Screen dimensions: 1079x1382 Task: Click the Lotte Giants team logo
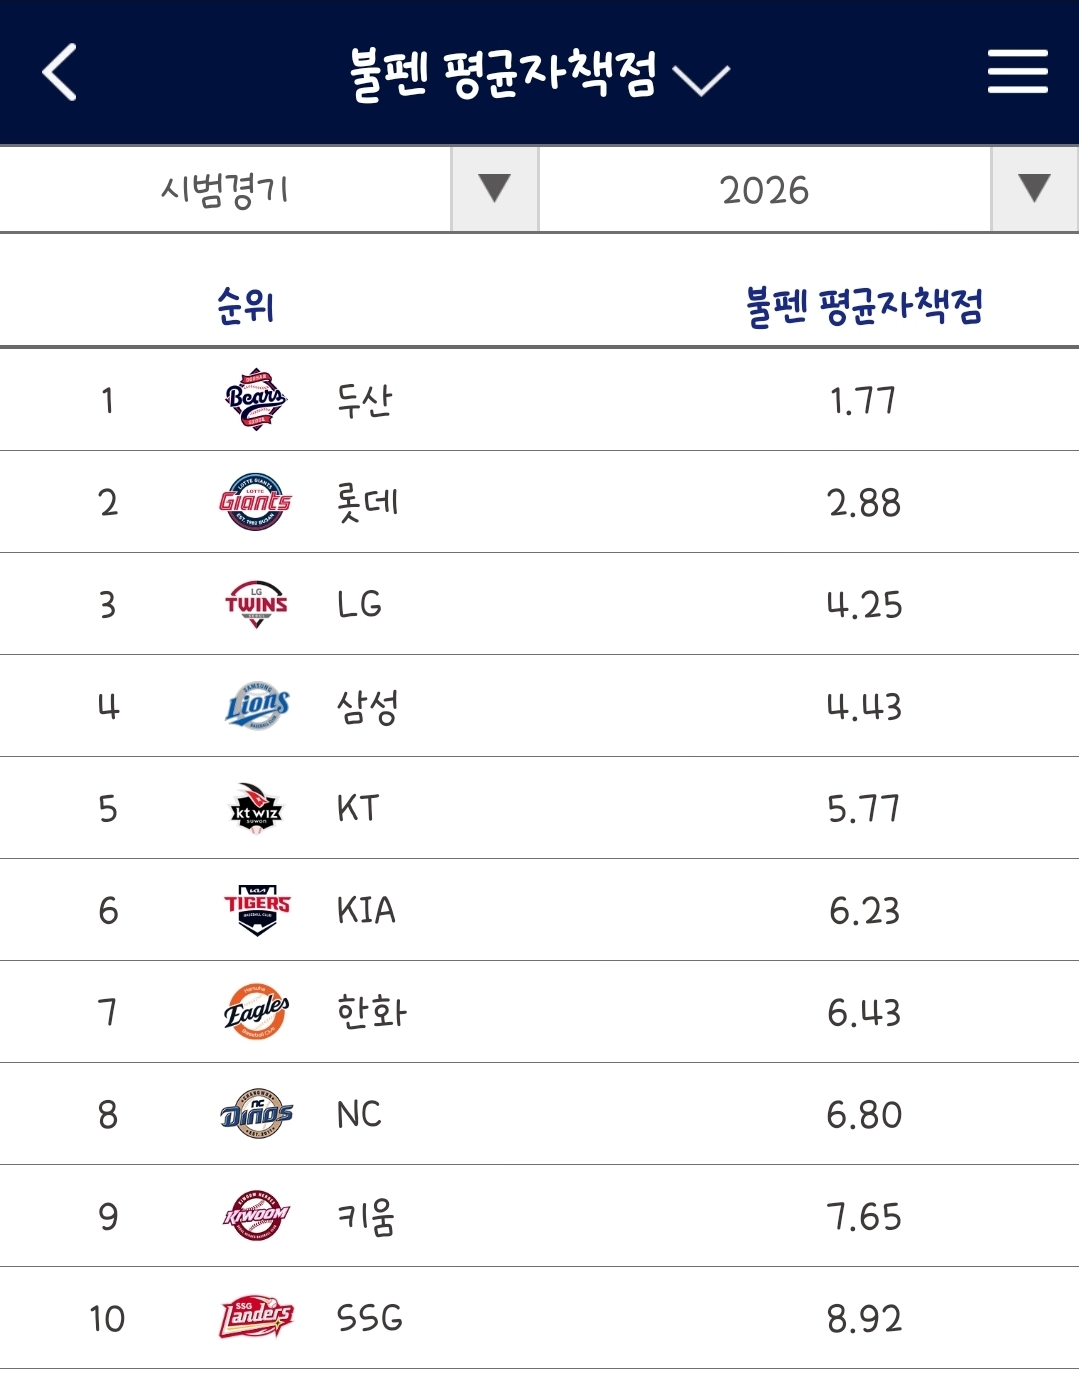click(x=256, y=501)
